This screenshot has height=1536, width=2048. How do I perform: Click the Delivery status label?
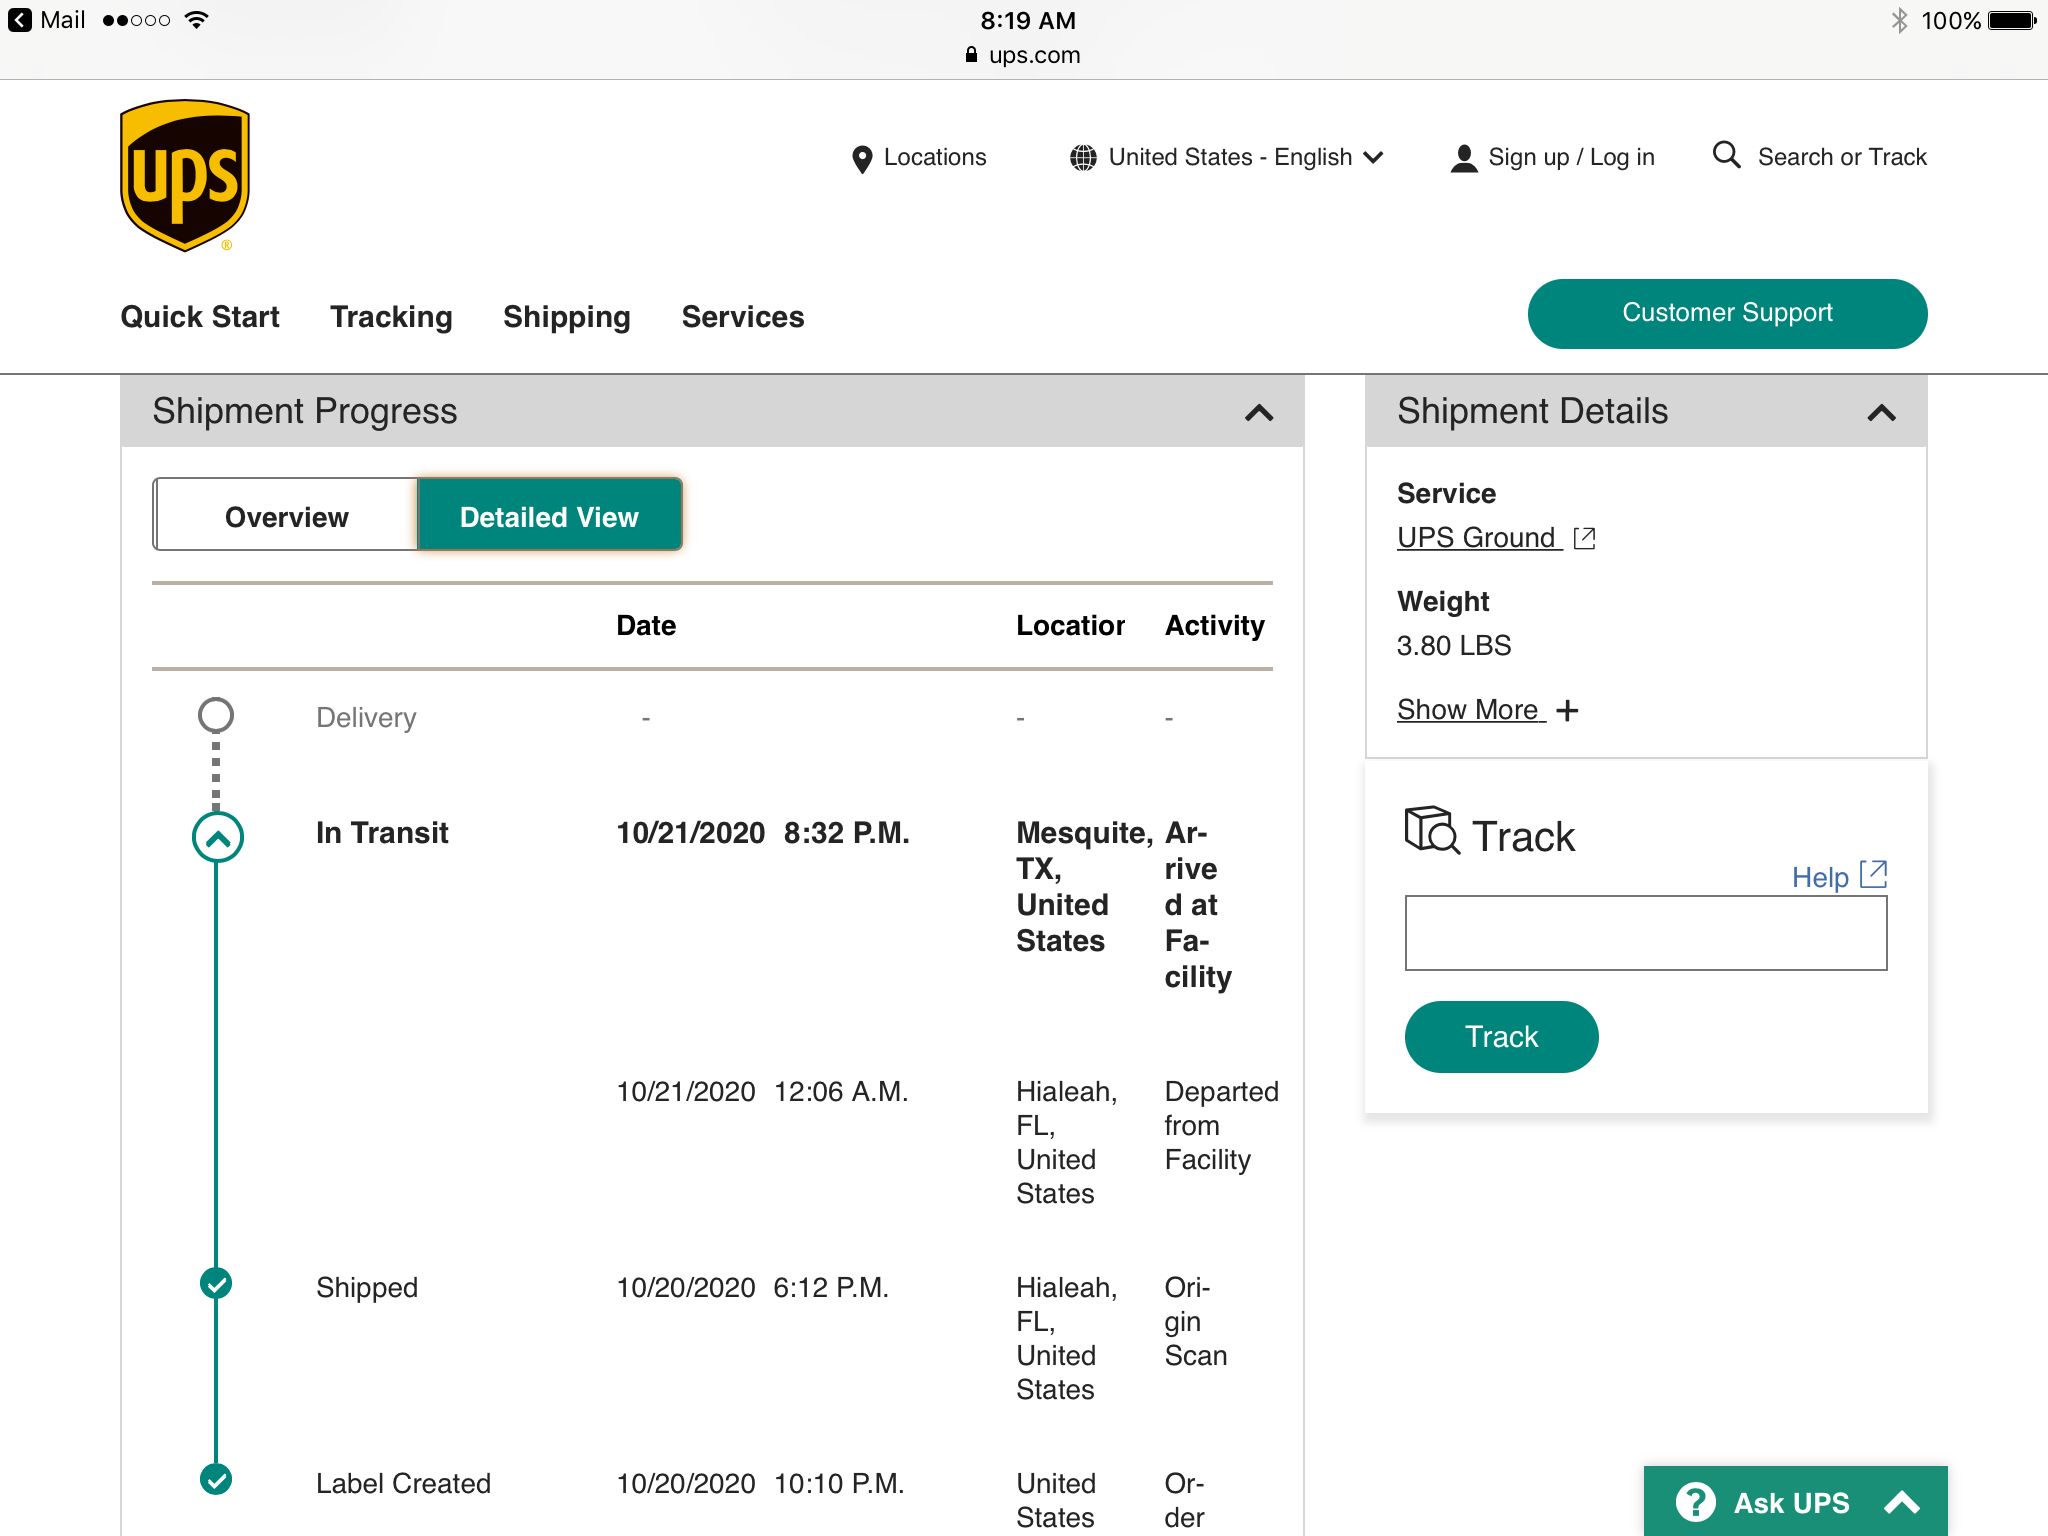point(366,718)
